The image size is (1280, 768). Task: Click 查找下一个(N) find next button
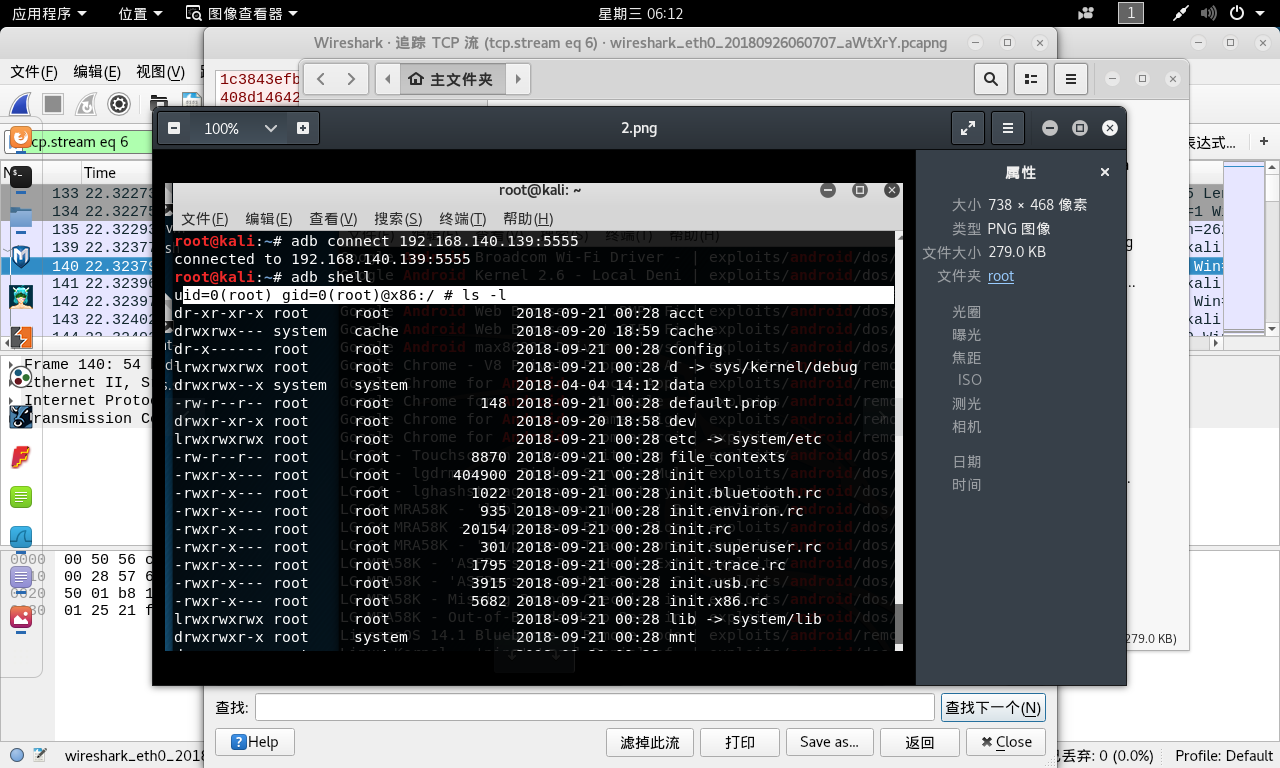point(994,708)
